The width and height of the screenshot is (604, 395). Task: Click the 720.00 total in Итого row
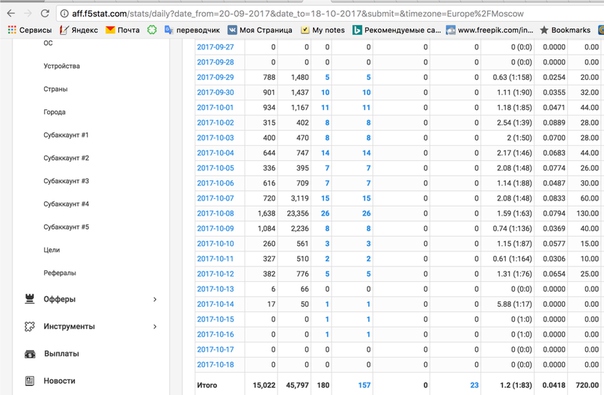point(587,385)
